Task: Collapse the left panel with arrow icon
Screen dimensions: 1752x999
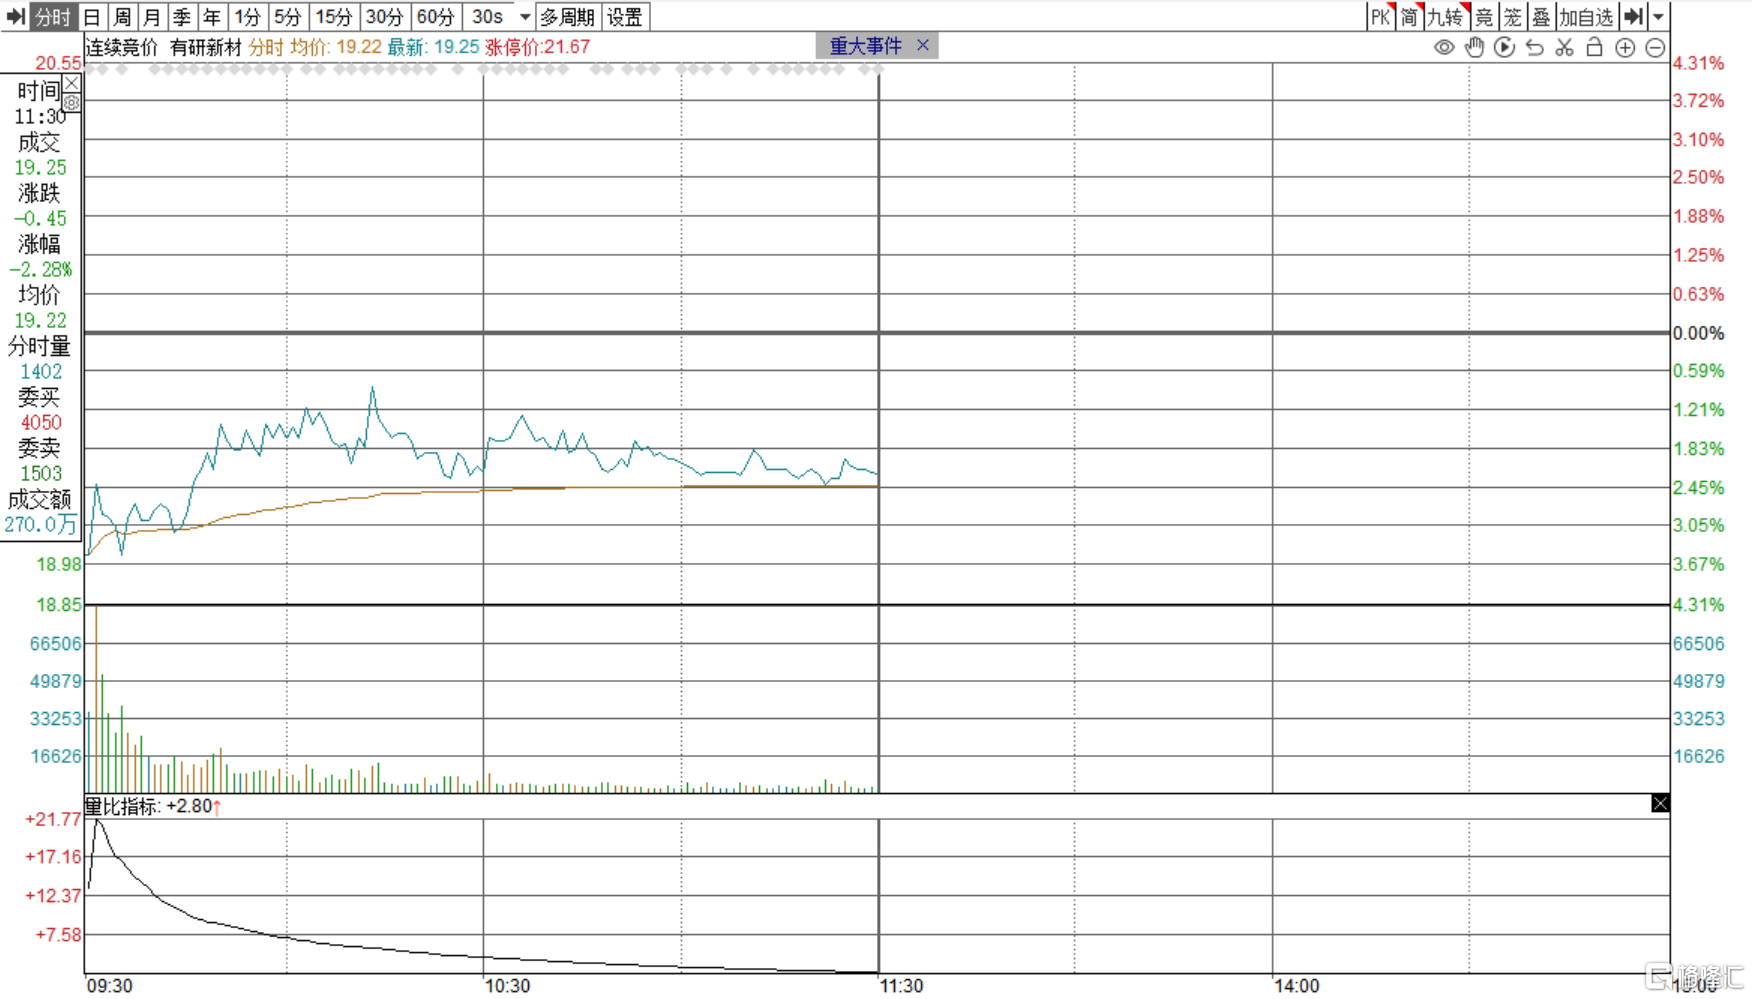Action: tap(15, 17)
